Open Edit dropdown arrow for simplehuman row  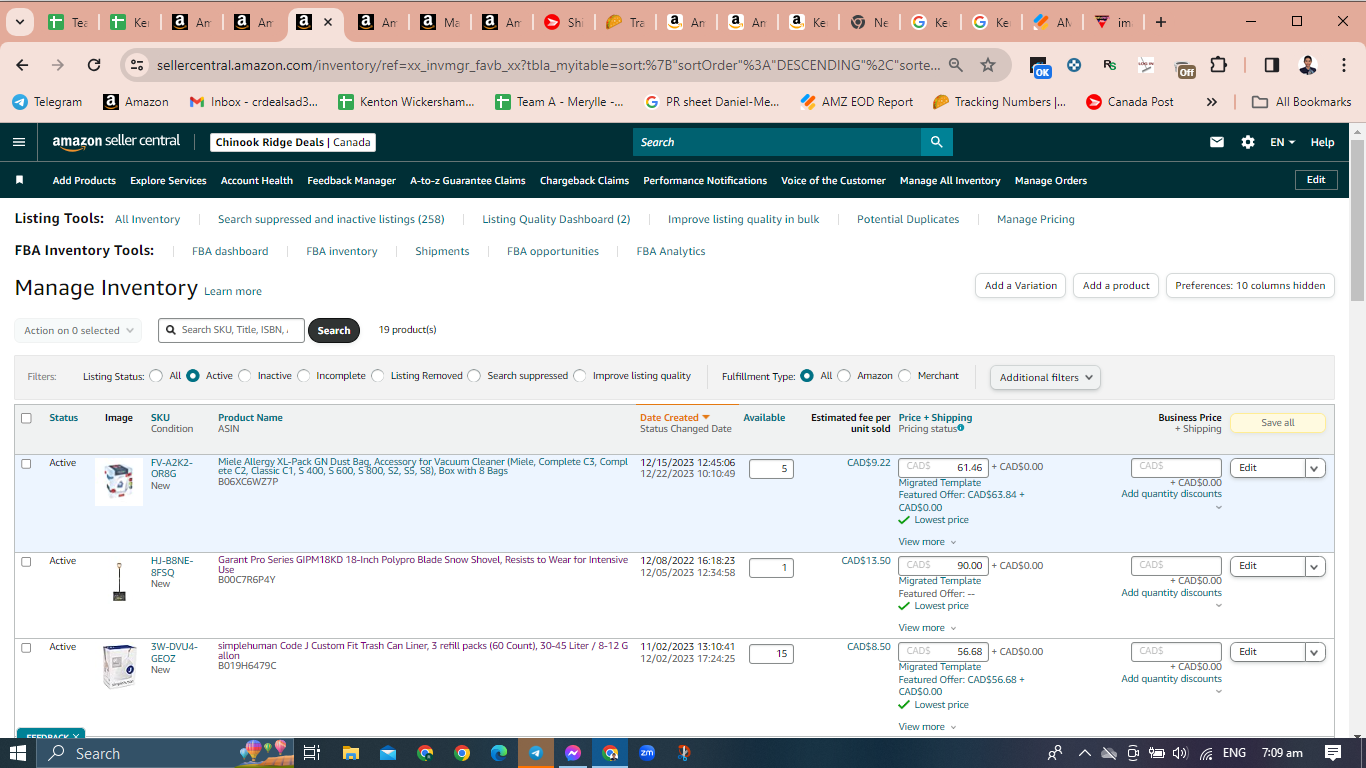1315,652
